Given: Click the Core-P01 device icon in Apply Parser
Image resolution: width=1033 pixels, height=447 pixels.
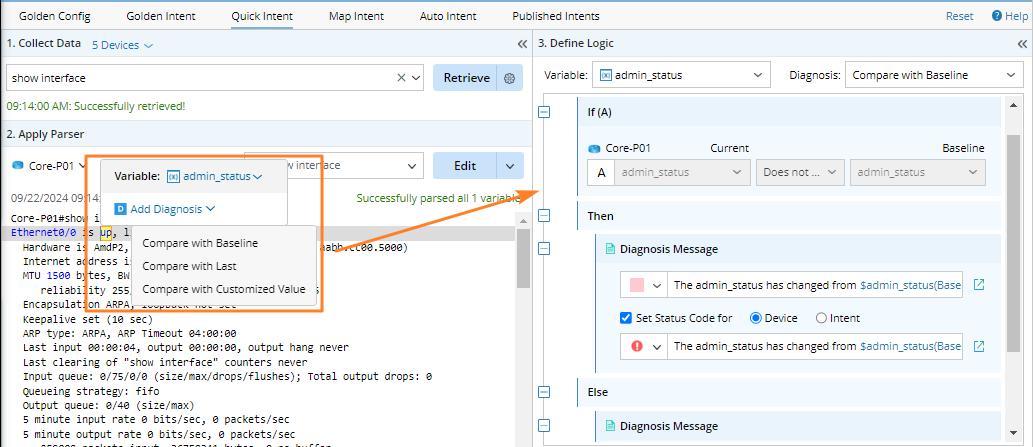Looking at the screenshot, I should pos(18,166).
